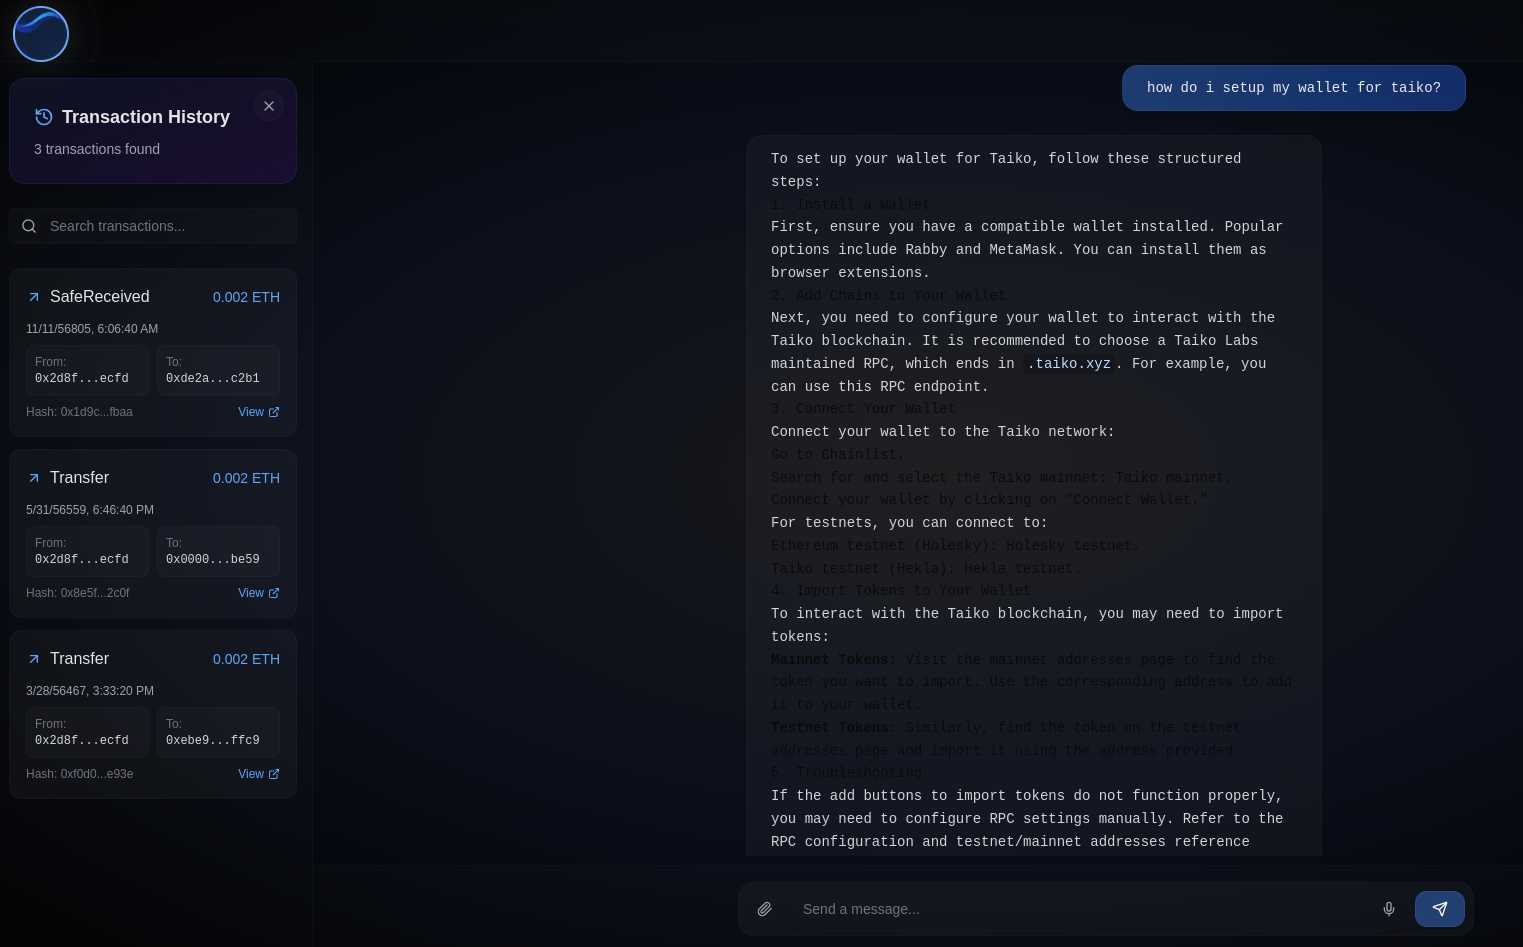Click the search magnifier icon

(x=30, y=226)
